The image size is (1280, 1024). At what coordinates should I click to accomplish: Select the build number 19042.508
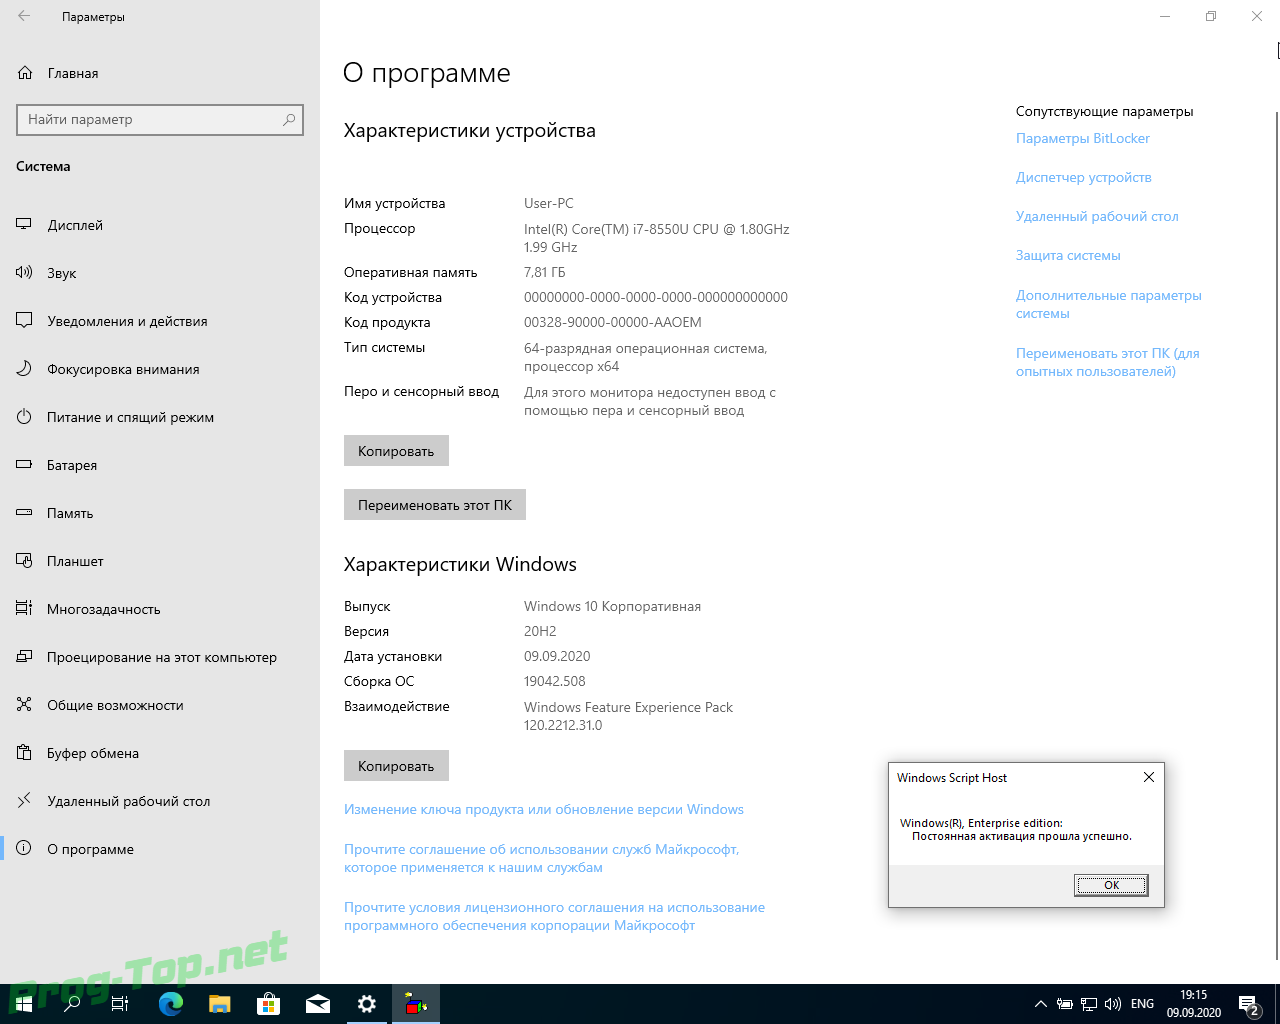(555, 681)
